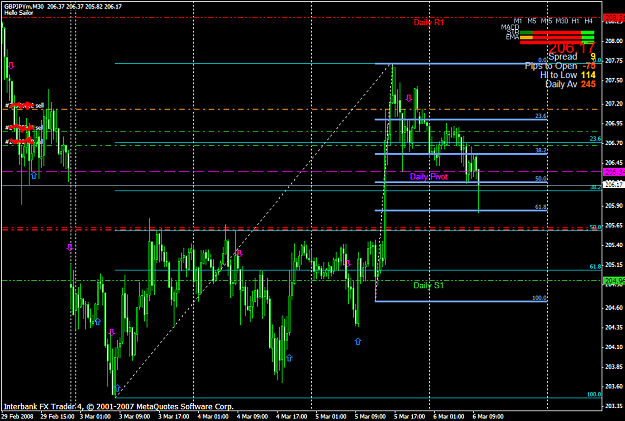Click the white 206.17 current price tag
The width and height of the screenshot is (625, 421).
coord(614,184)
